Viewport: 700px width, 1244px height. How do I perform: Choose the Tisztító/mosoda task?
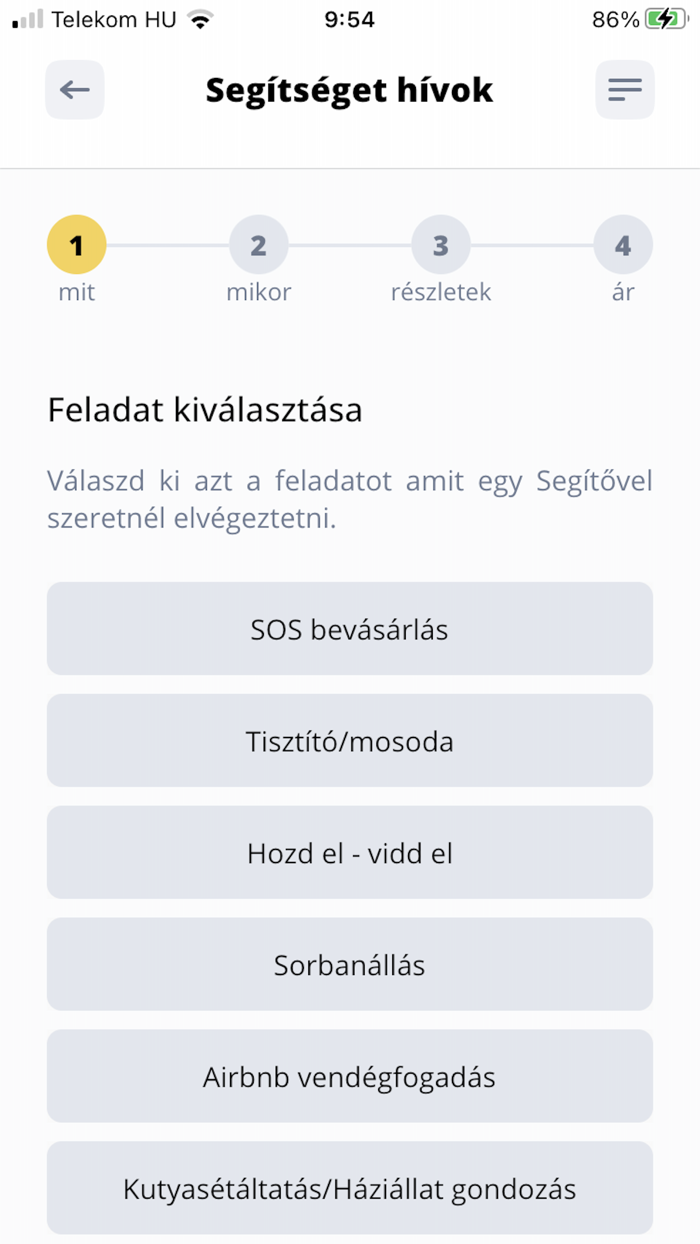click(350, 740)
